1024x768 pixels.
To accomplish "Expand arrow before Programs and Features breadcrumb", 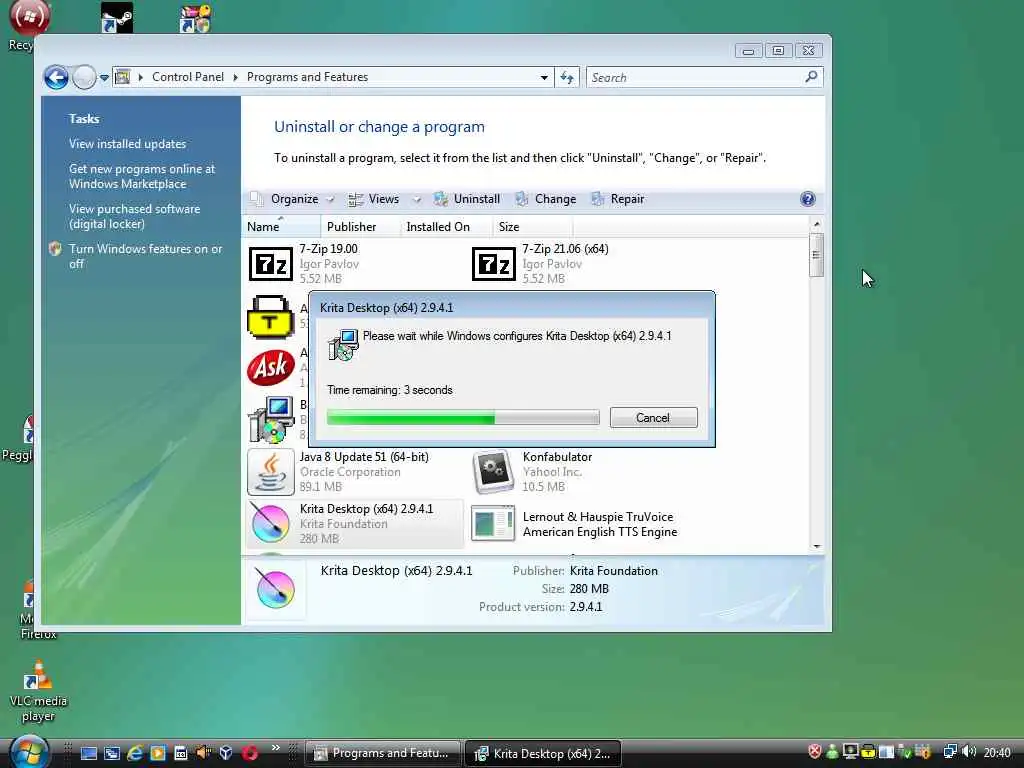I will tap(236, 78).
